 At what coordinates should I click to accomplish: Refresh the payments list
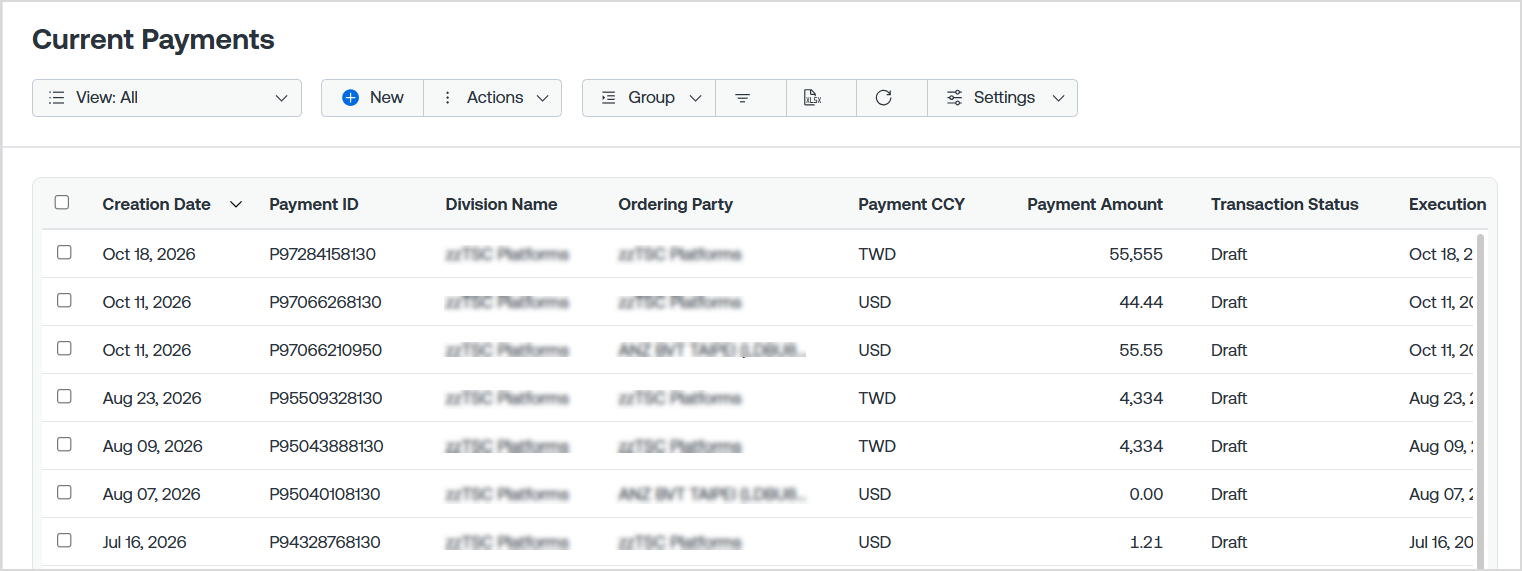coord(883,98)
